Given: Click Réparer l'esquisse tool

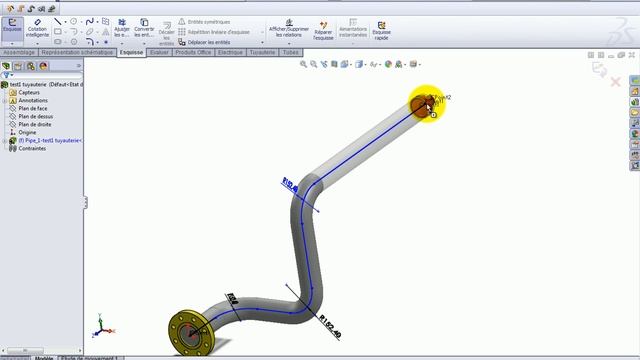Looking at the screenshot, I should pos(323,31).
